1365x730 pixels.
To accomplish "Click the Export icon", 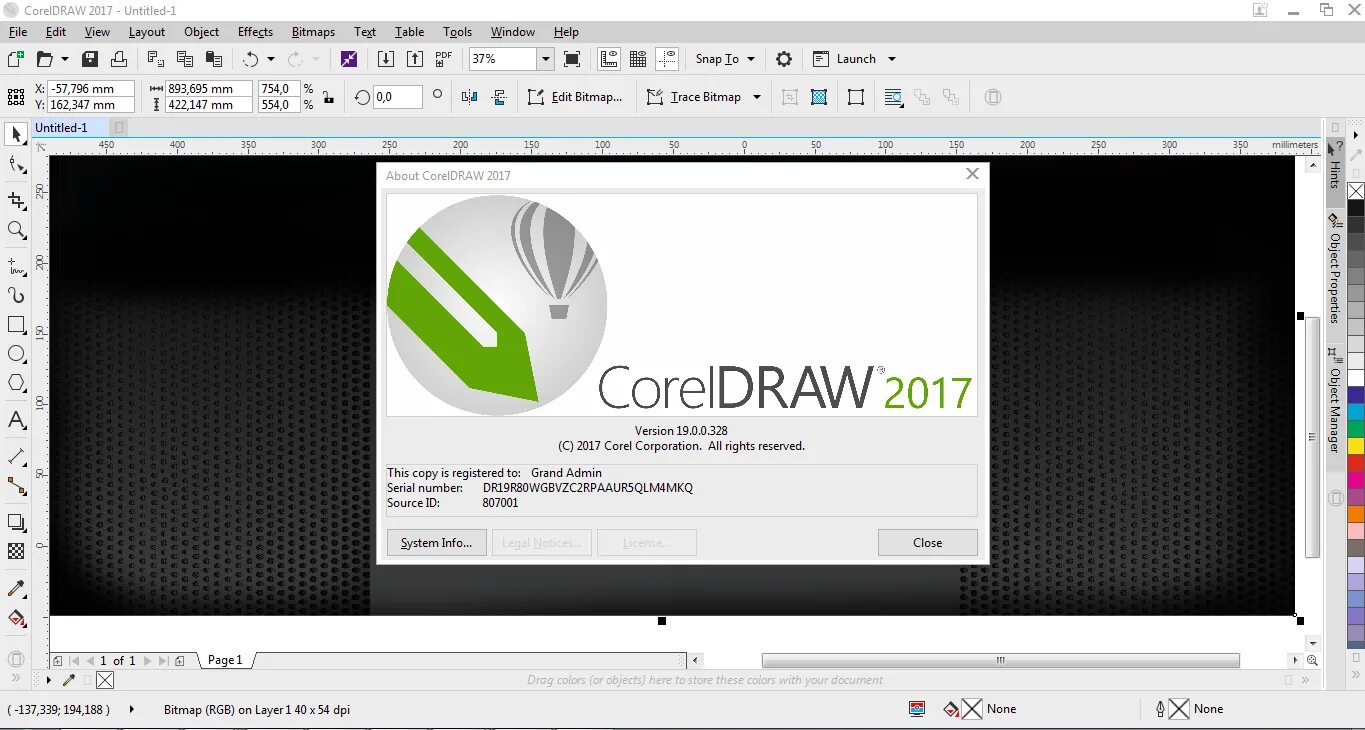I will pos(414,59).
